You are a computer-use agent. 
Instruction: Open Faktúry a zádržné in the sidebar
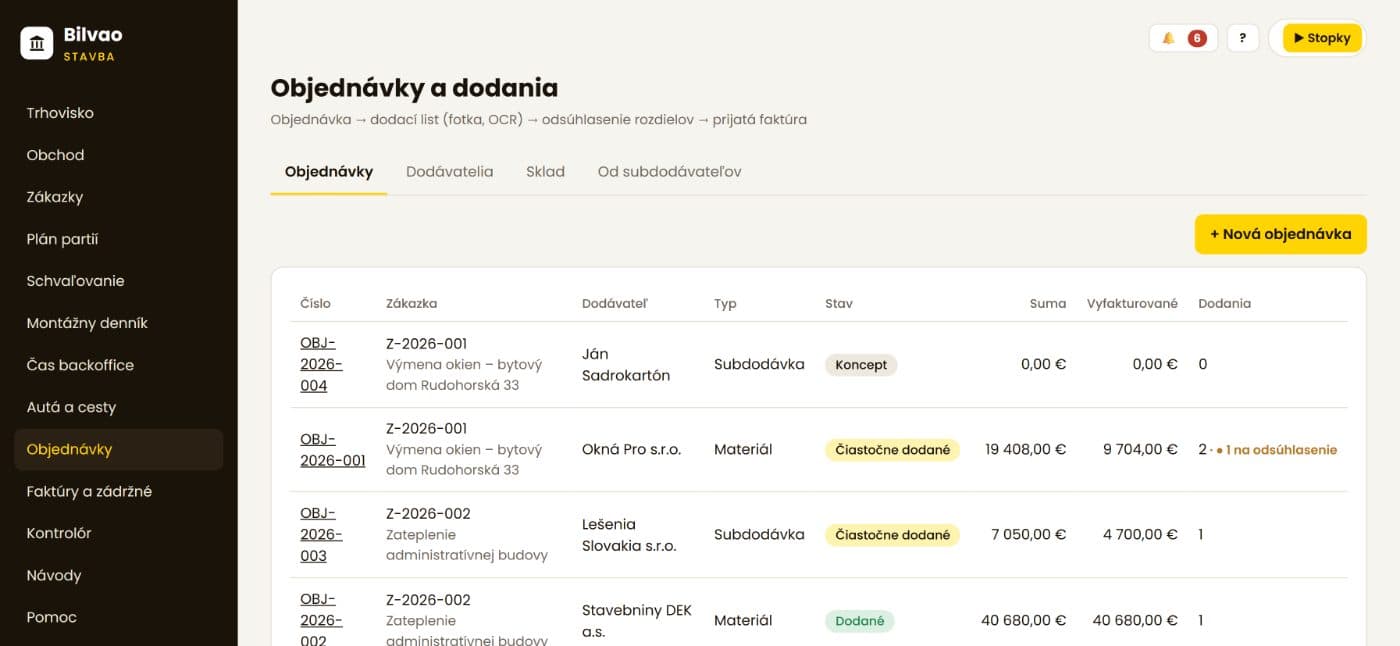click(118, 491)
